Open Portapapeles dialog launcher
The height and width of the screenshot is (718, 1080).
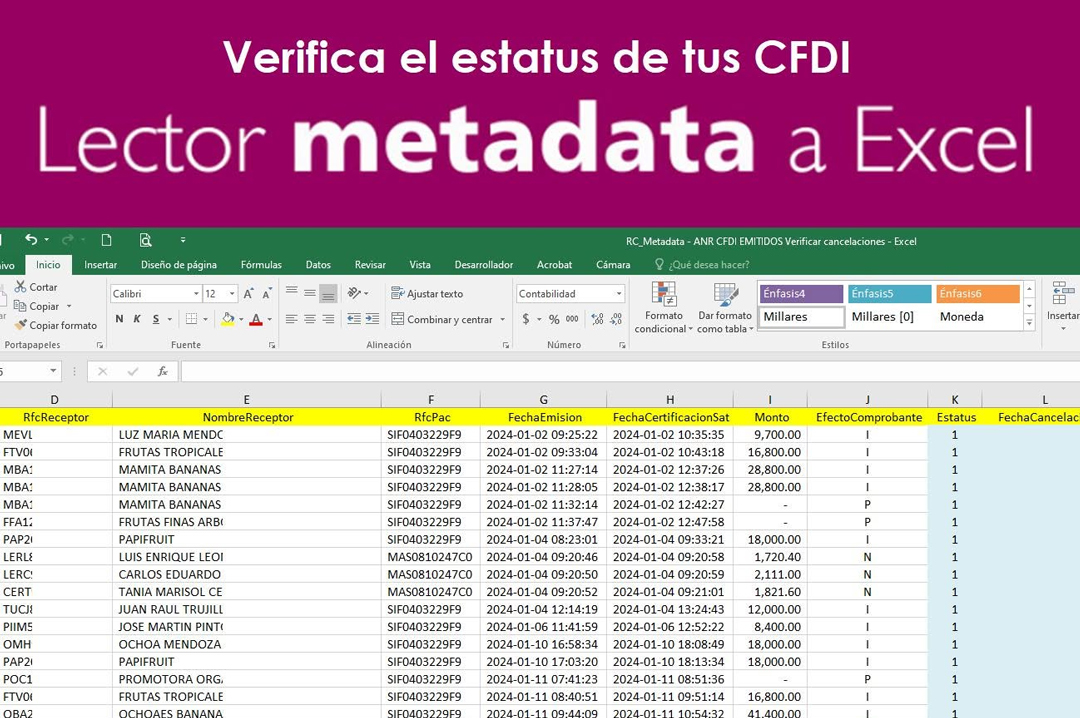point(100,345)
